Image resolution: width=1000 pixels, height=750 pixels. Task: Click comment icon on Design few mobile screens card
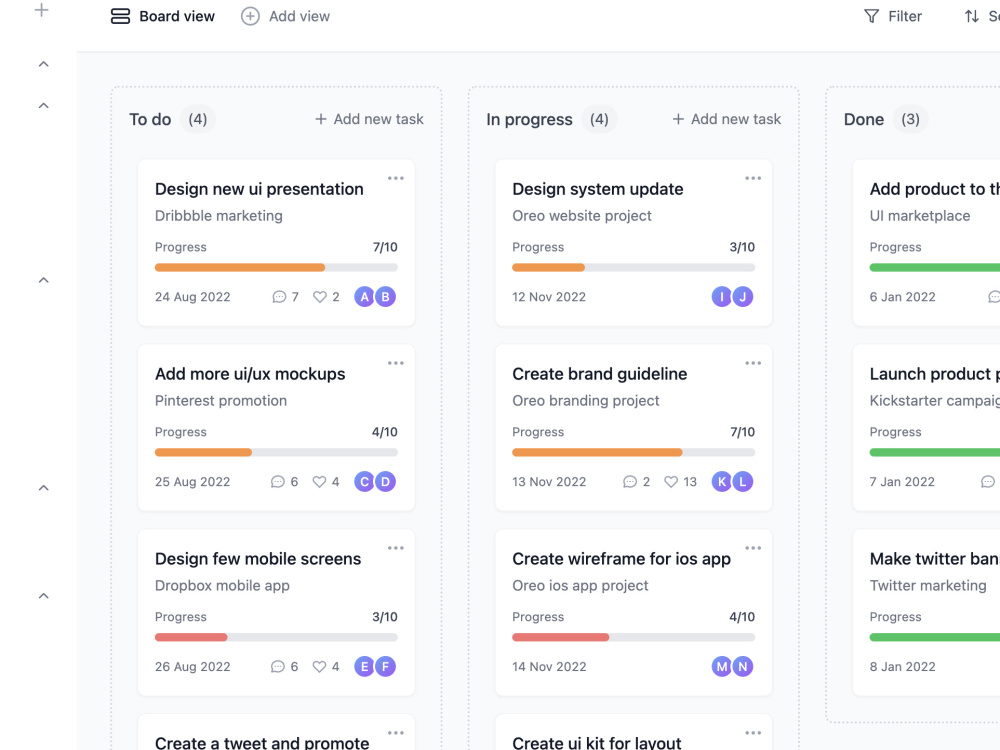277,666
